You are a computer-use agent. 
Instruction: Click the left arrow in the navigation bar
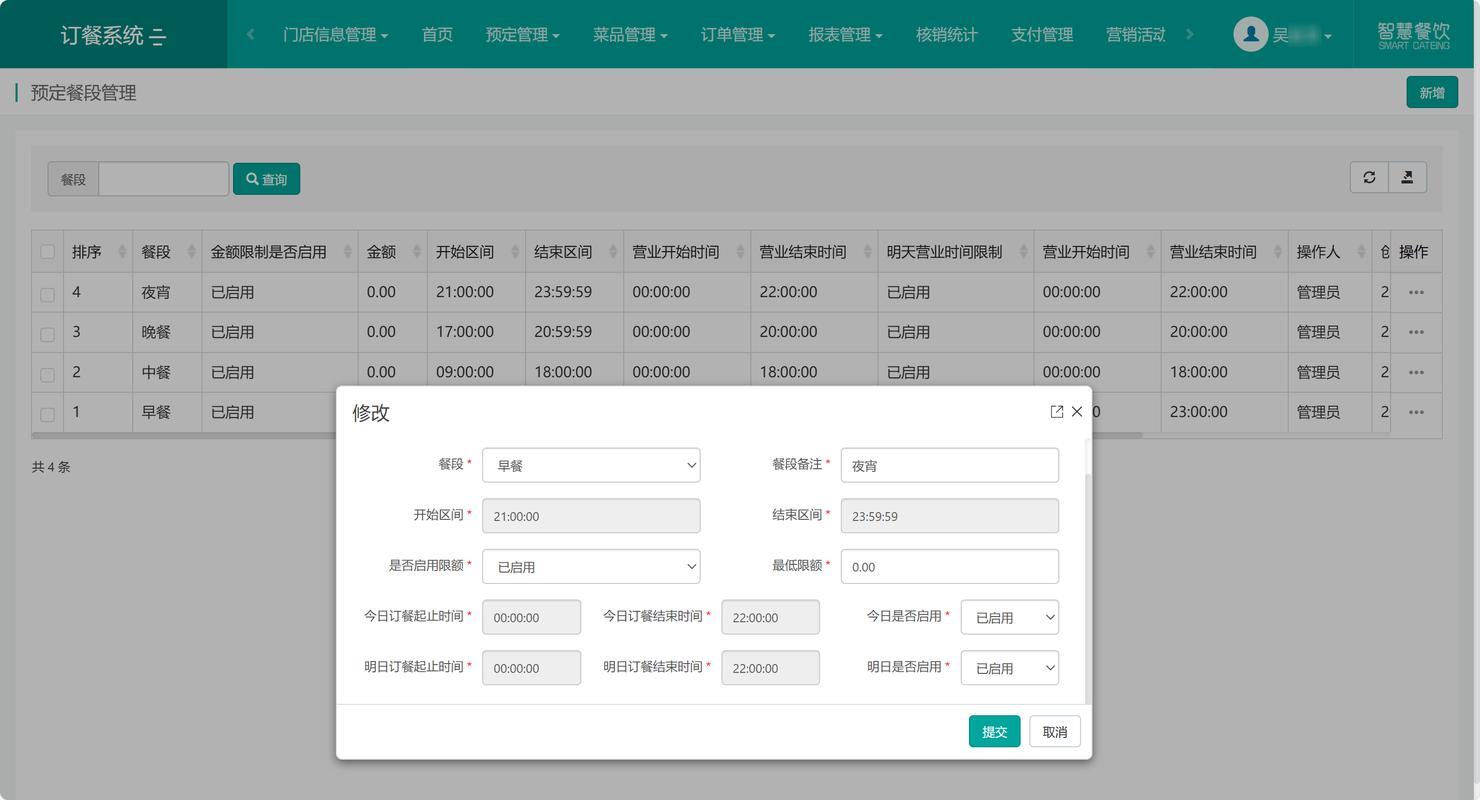[x=250, y=34]
